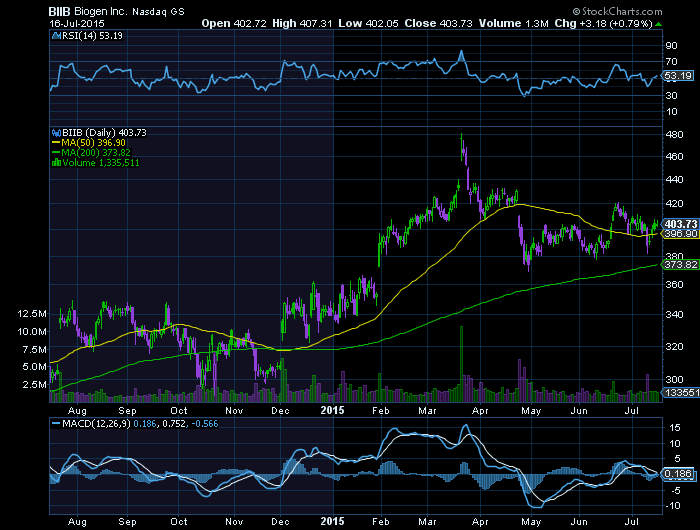The height and width of the screenshot is (530, 700).
Task: Click the 12.5M volume axis label
Action: [x=32, y=314]
